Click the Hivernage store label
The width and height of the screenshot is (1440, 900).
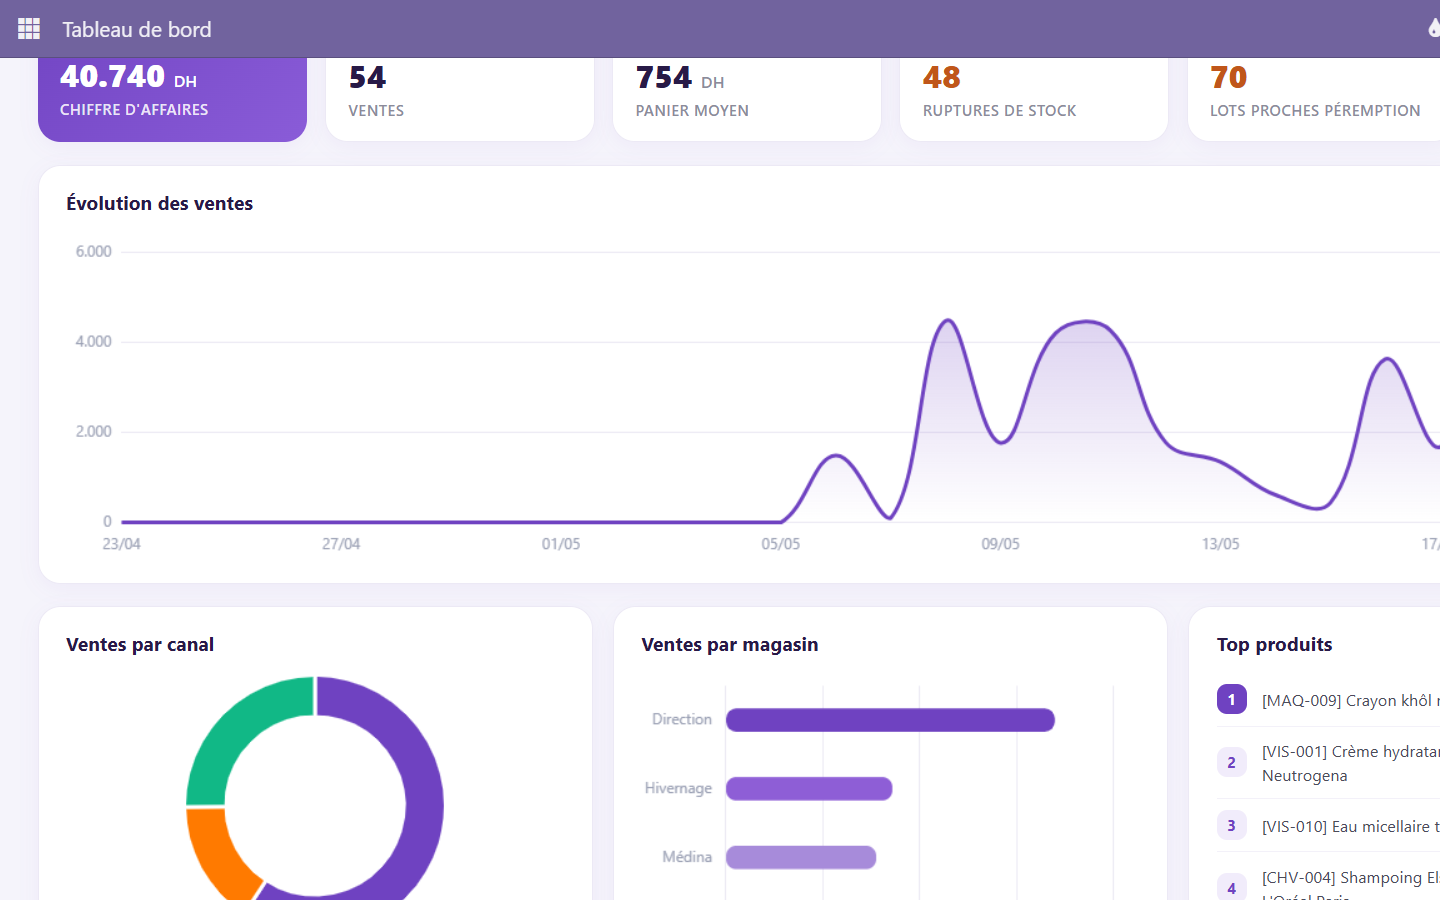click(x=678, y=788)
